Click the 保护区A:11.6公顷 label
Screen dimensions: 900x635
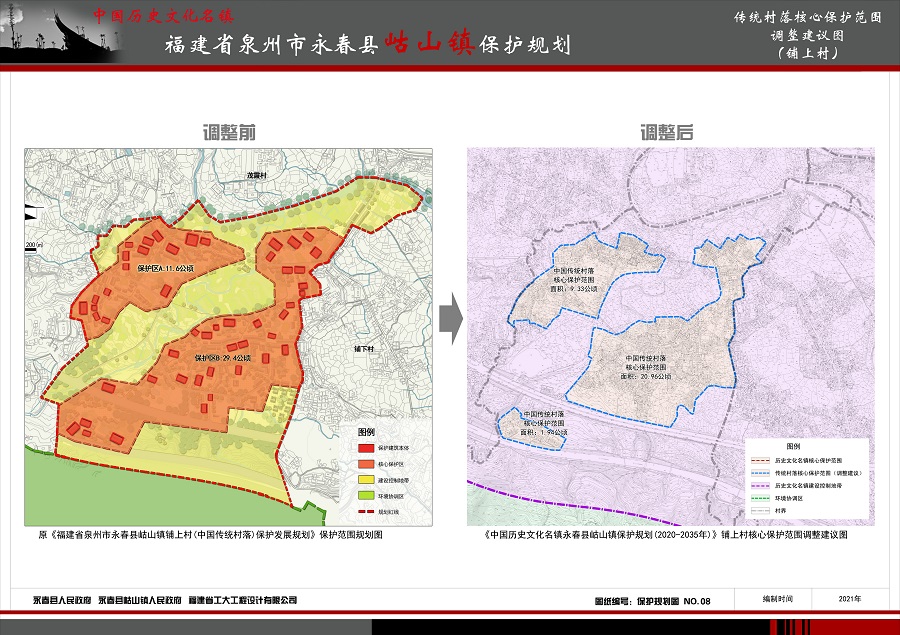click(x=165, y=269)
